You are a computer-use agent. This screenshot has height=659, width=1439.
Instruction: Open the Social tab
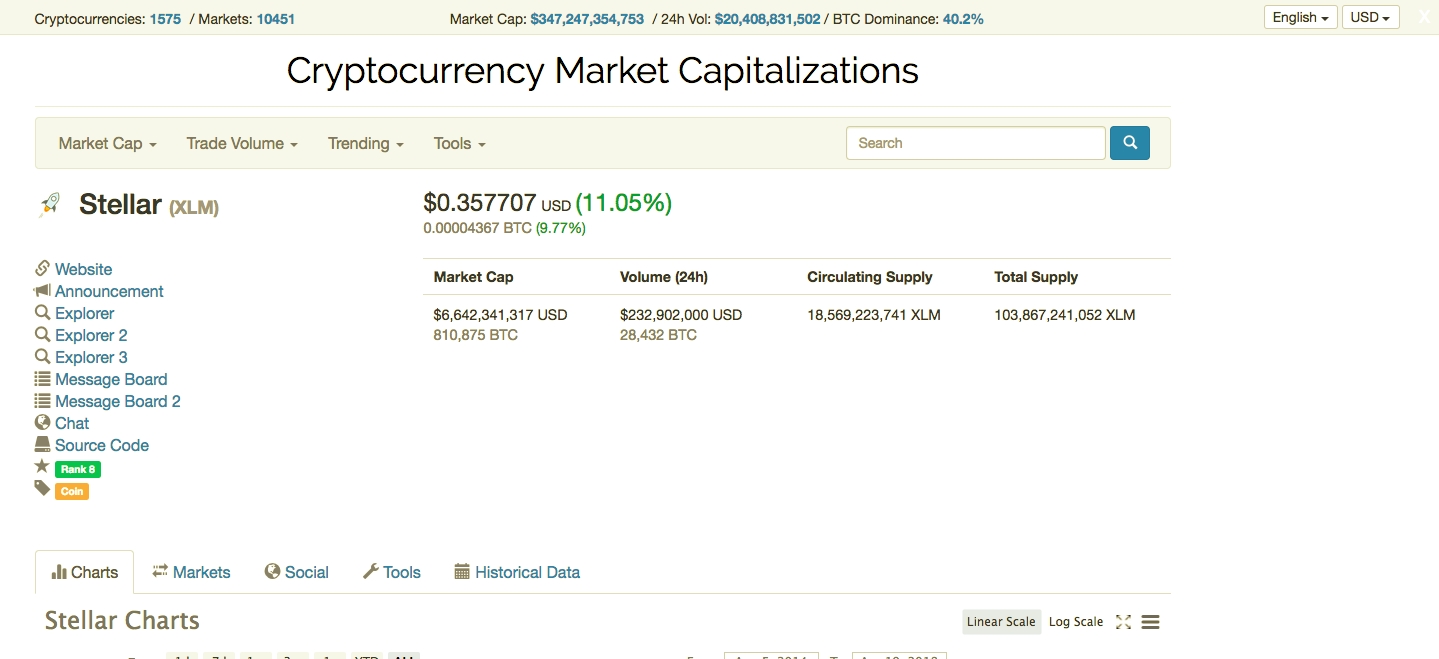[x=297, y=572]
